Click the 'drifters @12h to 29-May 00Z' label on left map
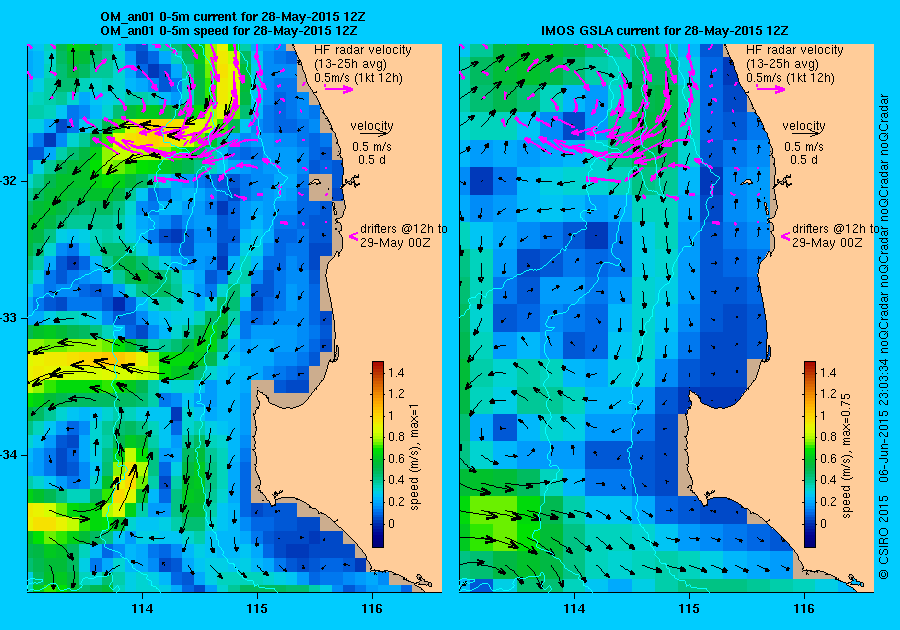 coord(404,235)
